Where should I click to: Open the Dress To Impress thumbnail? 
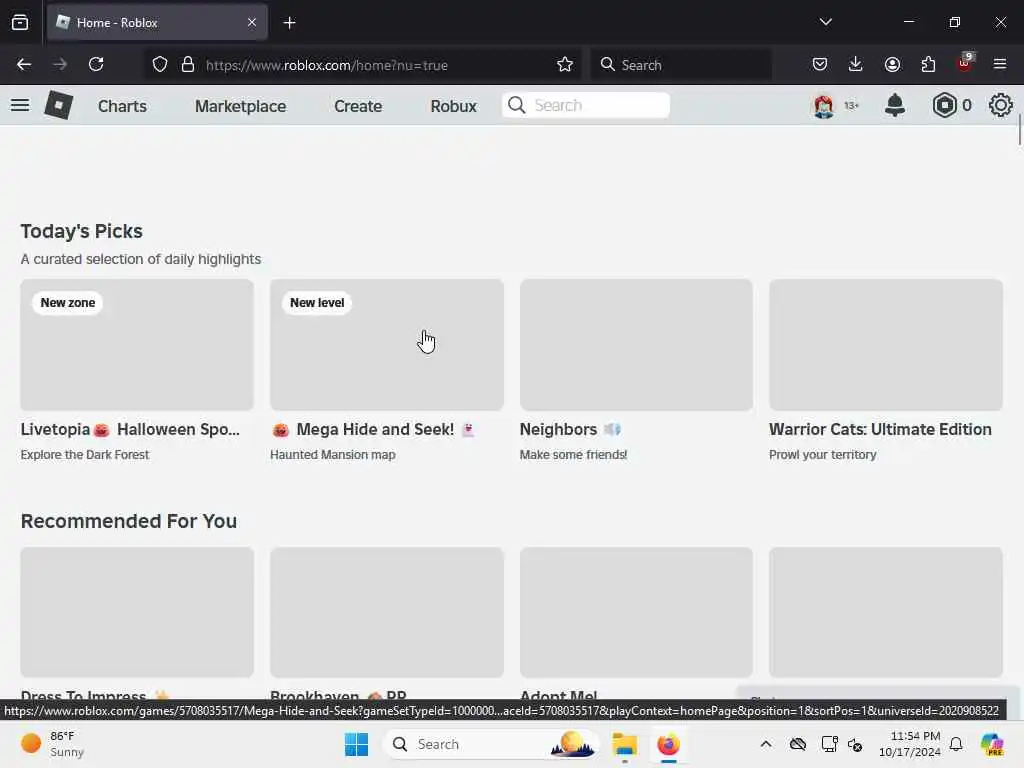137,613
